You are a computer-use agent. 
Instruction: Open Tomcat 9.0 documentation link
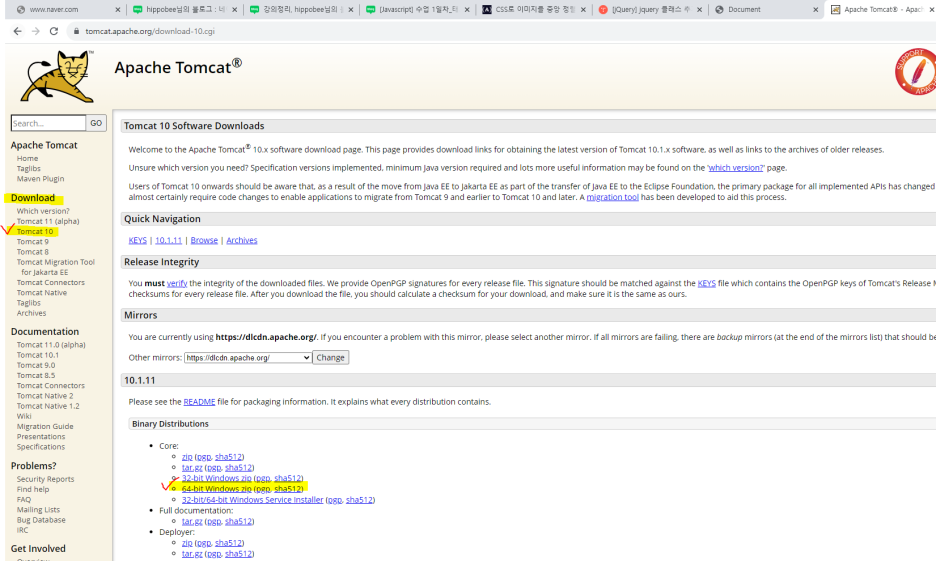(x=36, y=365)
